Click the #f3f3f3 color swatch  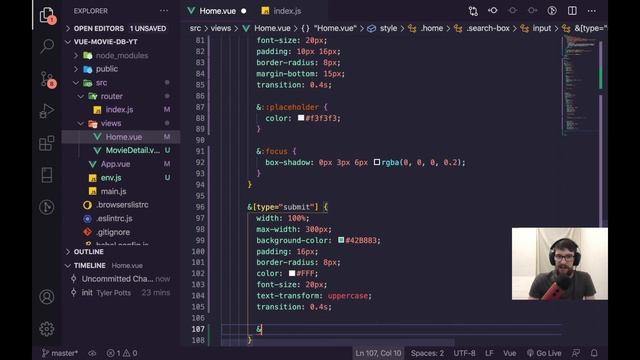[x=301, y=118]
